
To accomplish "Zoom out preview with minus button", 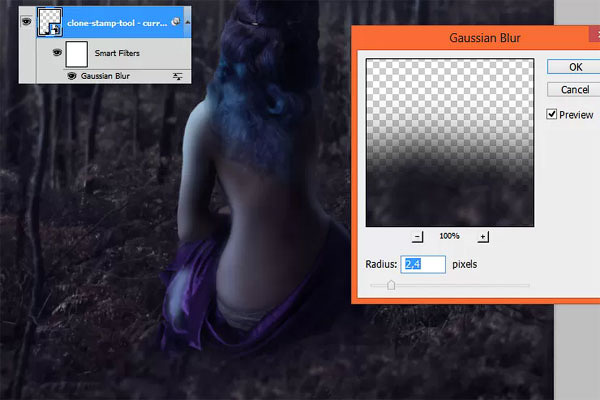I will 418,237.
